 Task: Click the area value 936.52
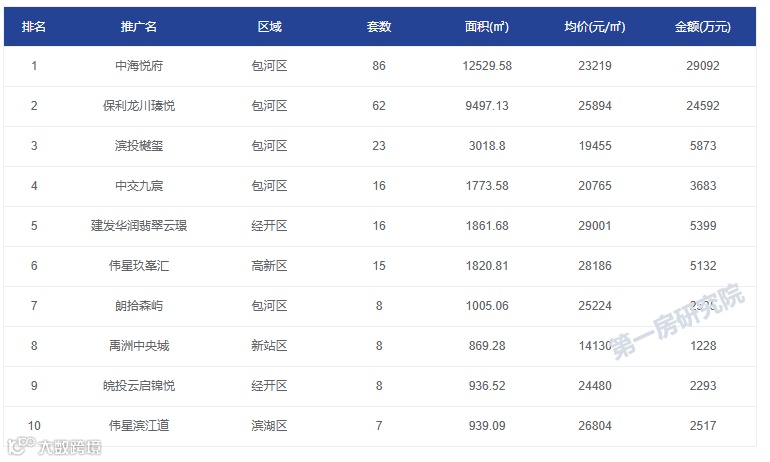tap(487, 386)
